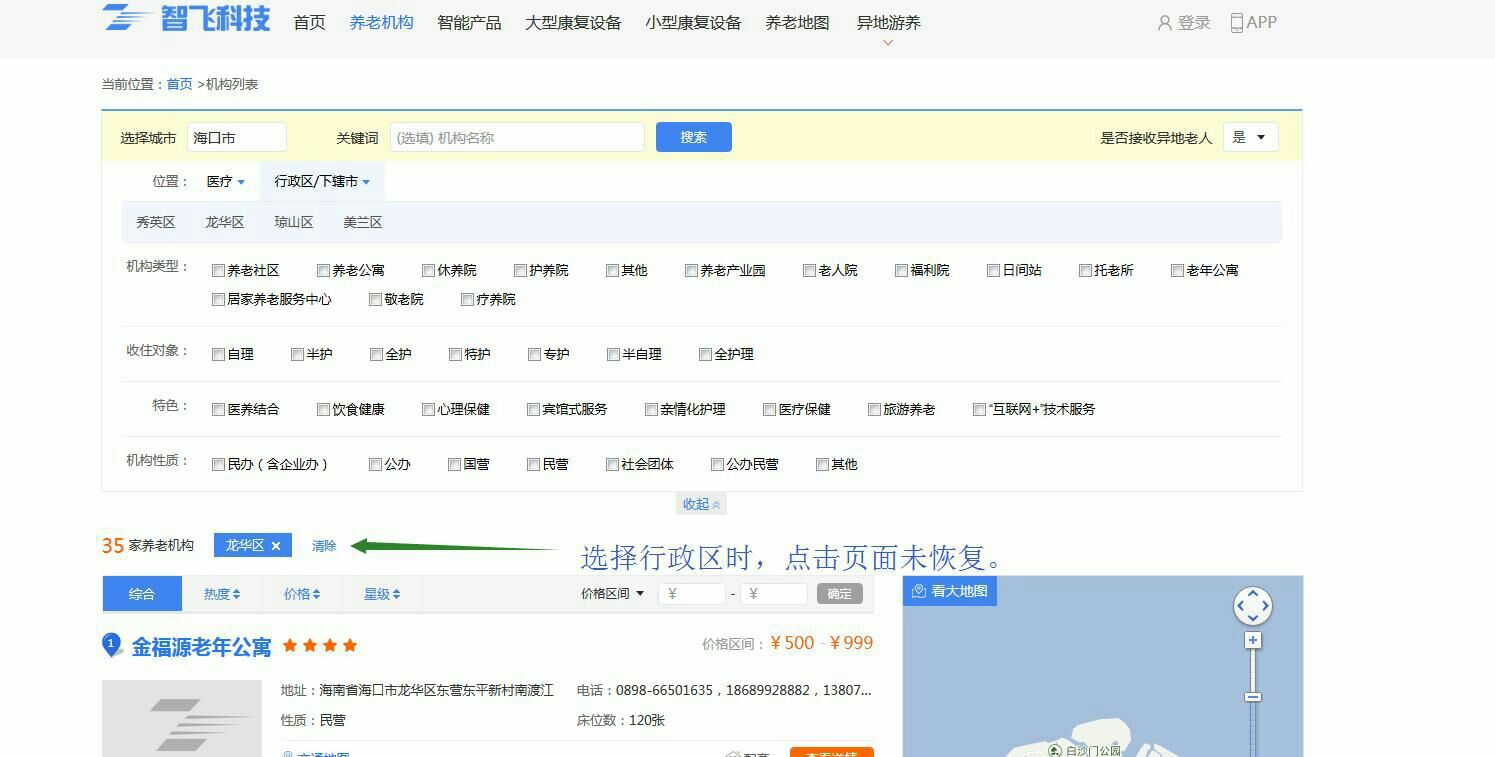Expand the 价格区间 dropdown
The height and width of the screenshot is (757, 1495).
coord(613,594)
